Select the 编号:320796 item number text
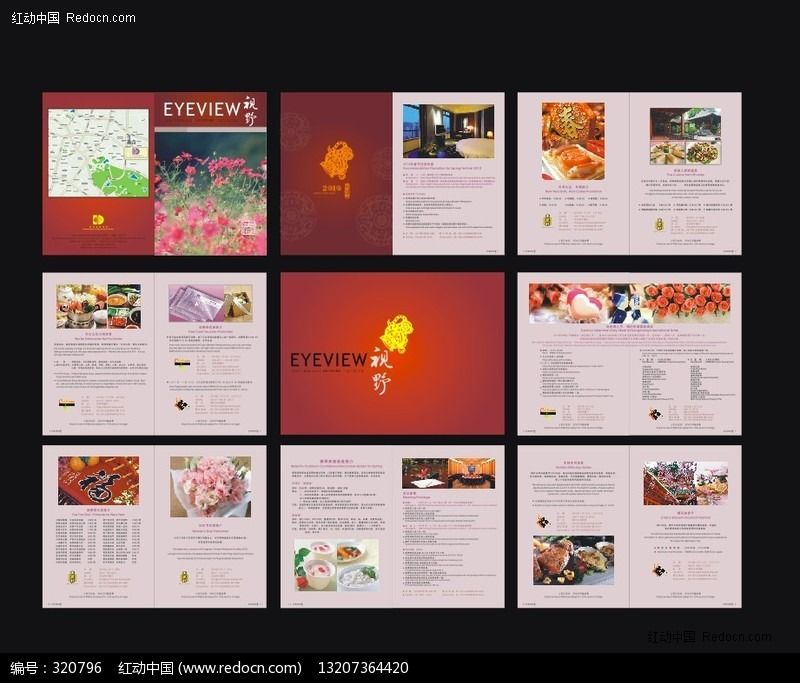 tap(56, 668)
